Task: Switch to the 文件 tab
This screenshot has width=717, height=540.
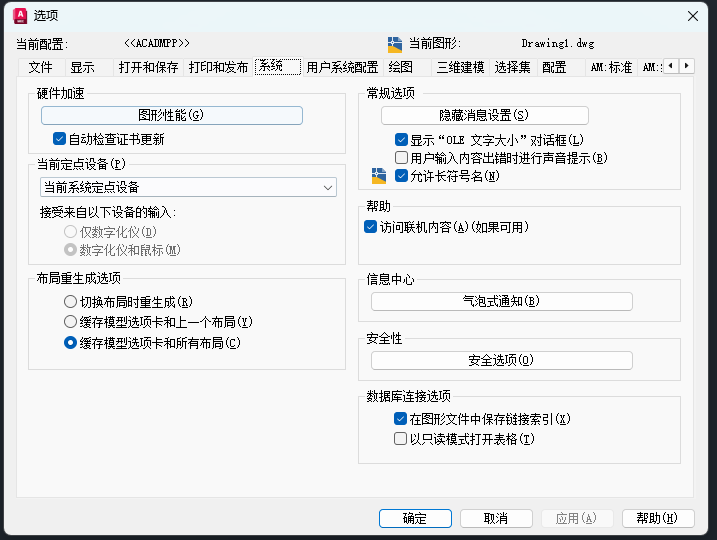Action: coord(41,67)
